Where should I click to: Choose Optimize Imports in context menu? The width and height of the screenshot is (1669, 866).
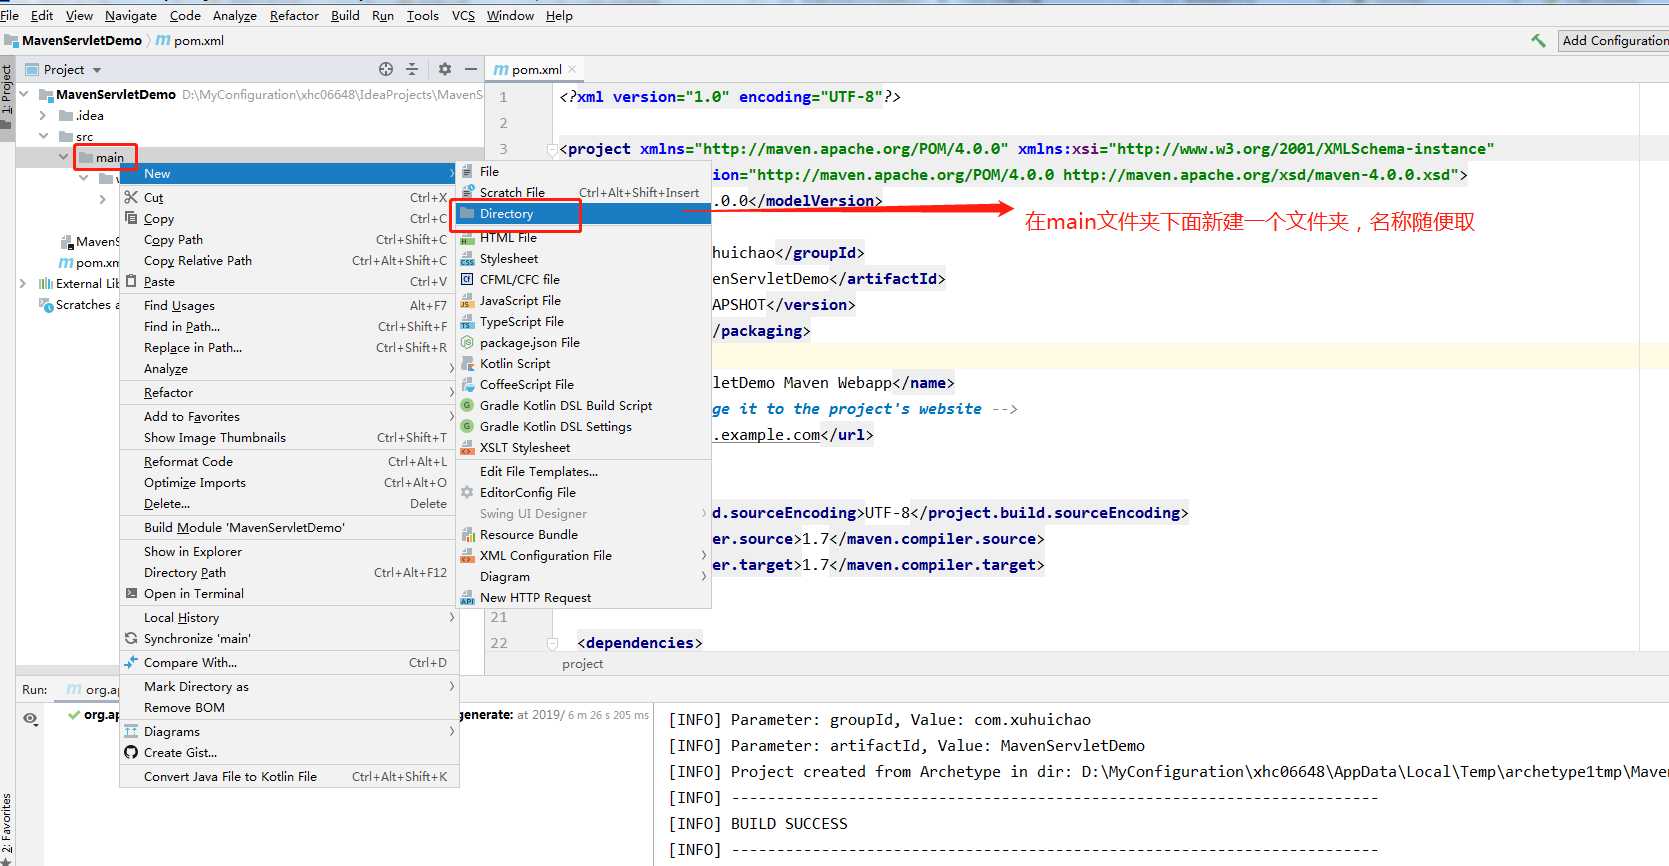tap(288, 482)
